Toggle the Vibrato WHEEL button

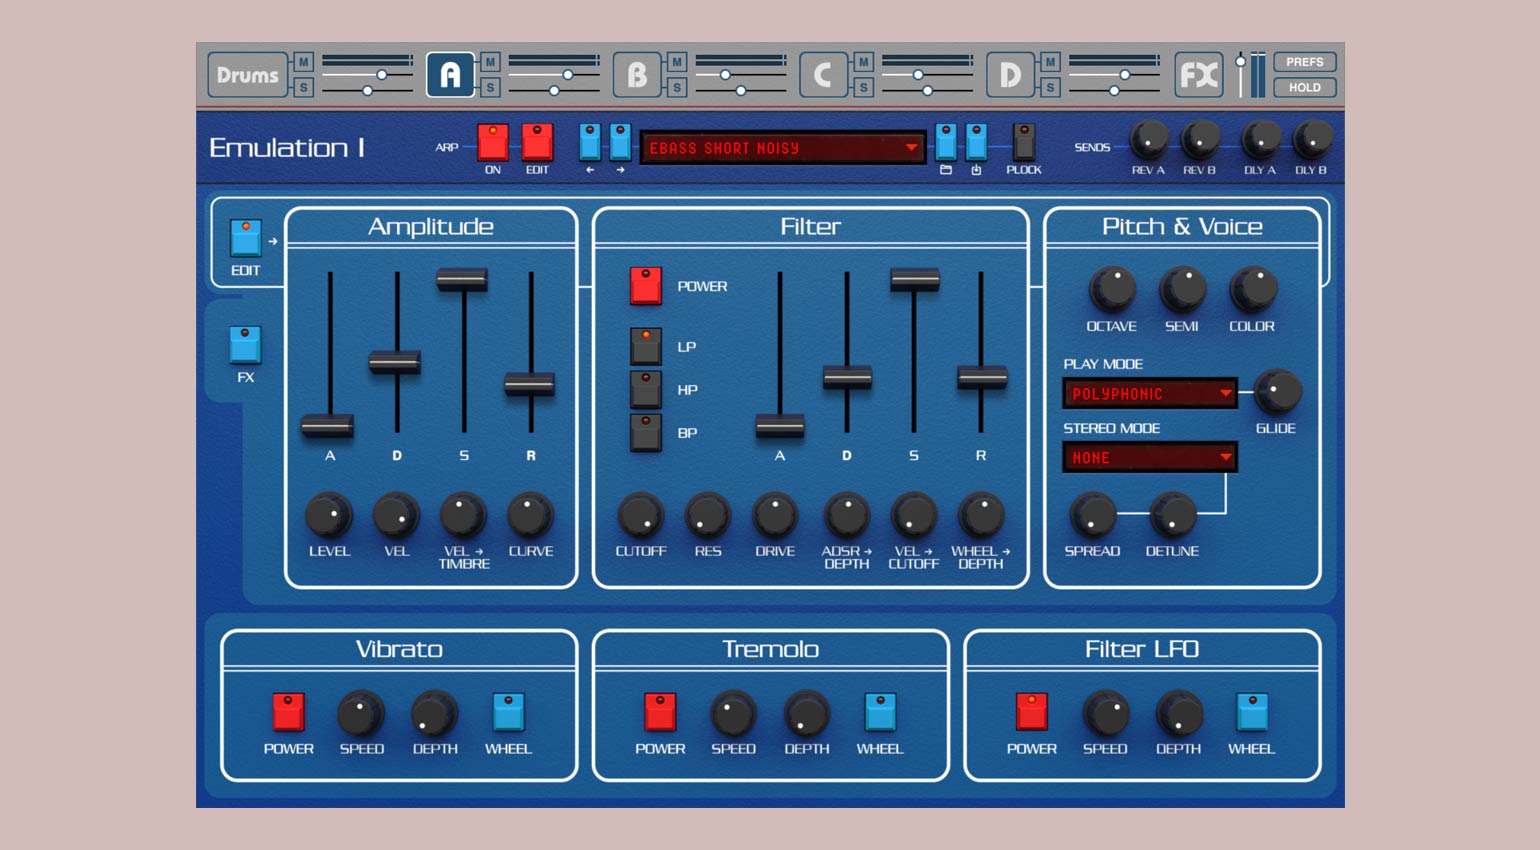[x=508, y=712]
